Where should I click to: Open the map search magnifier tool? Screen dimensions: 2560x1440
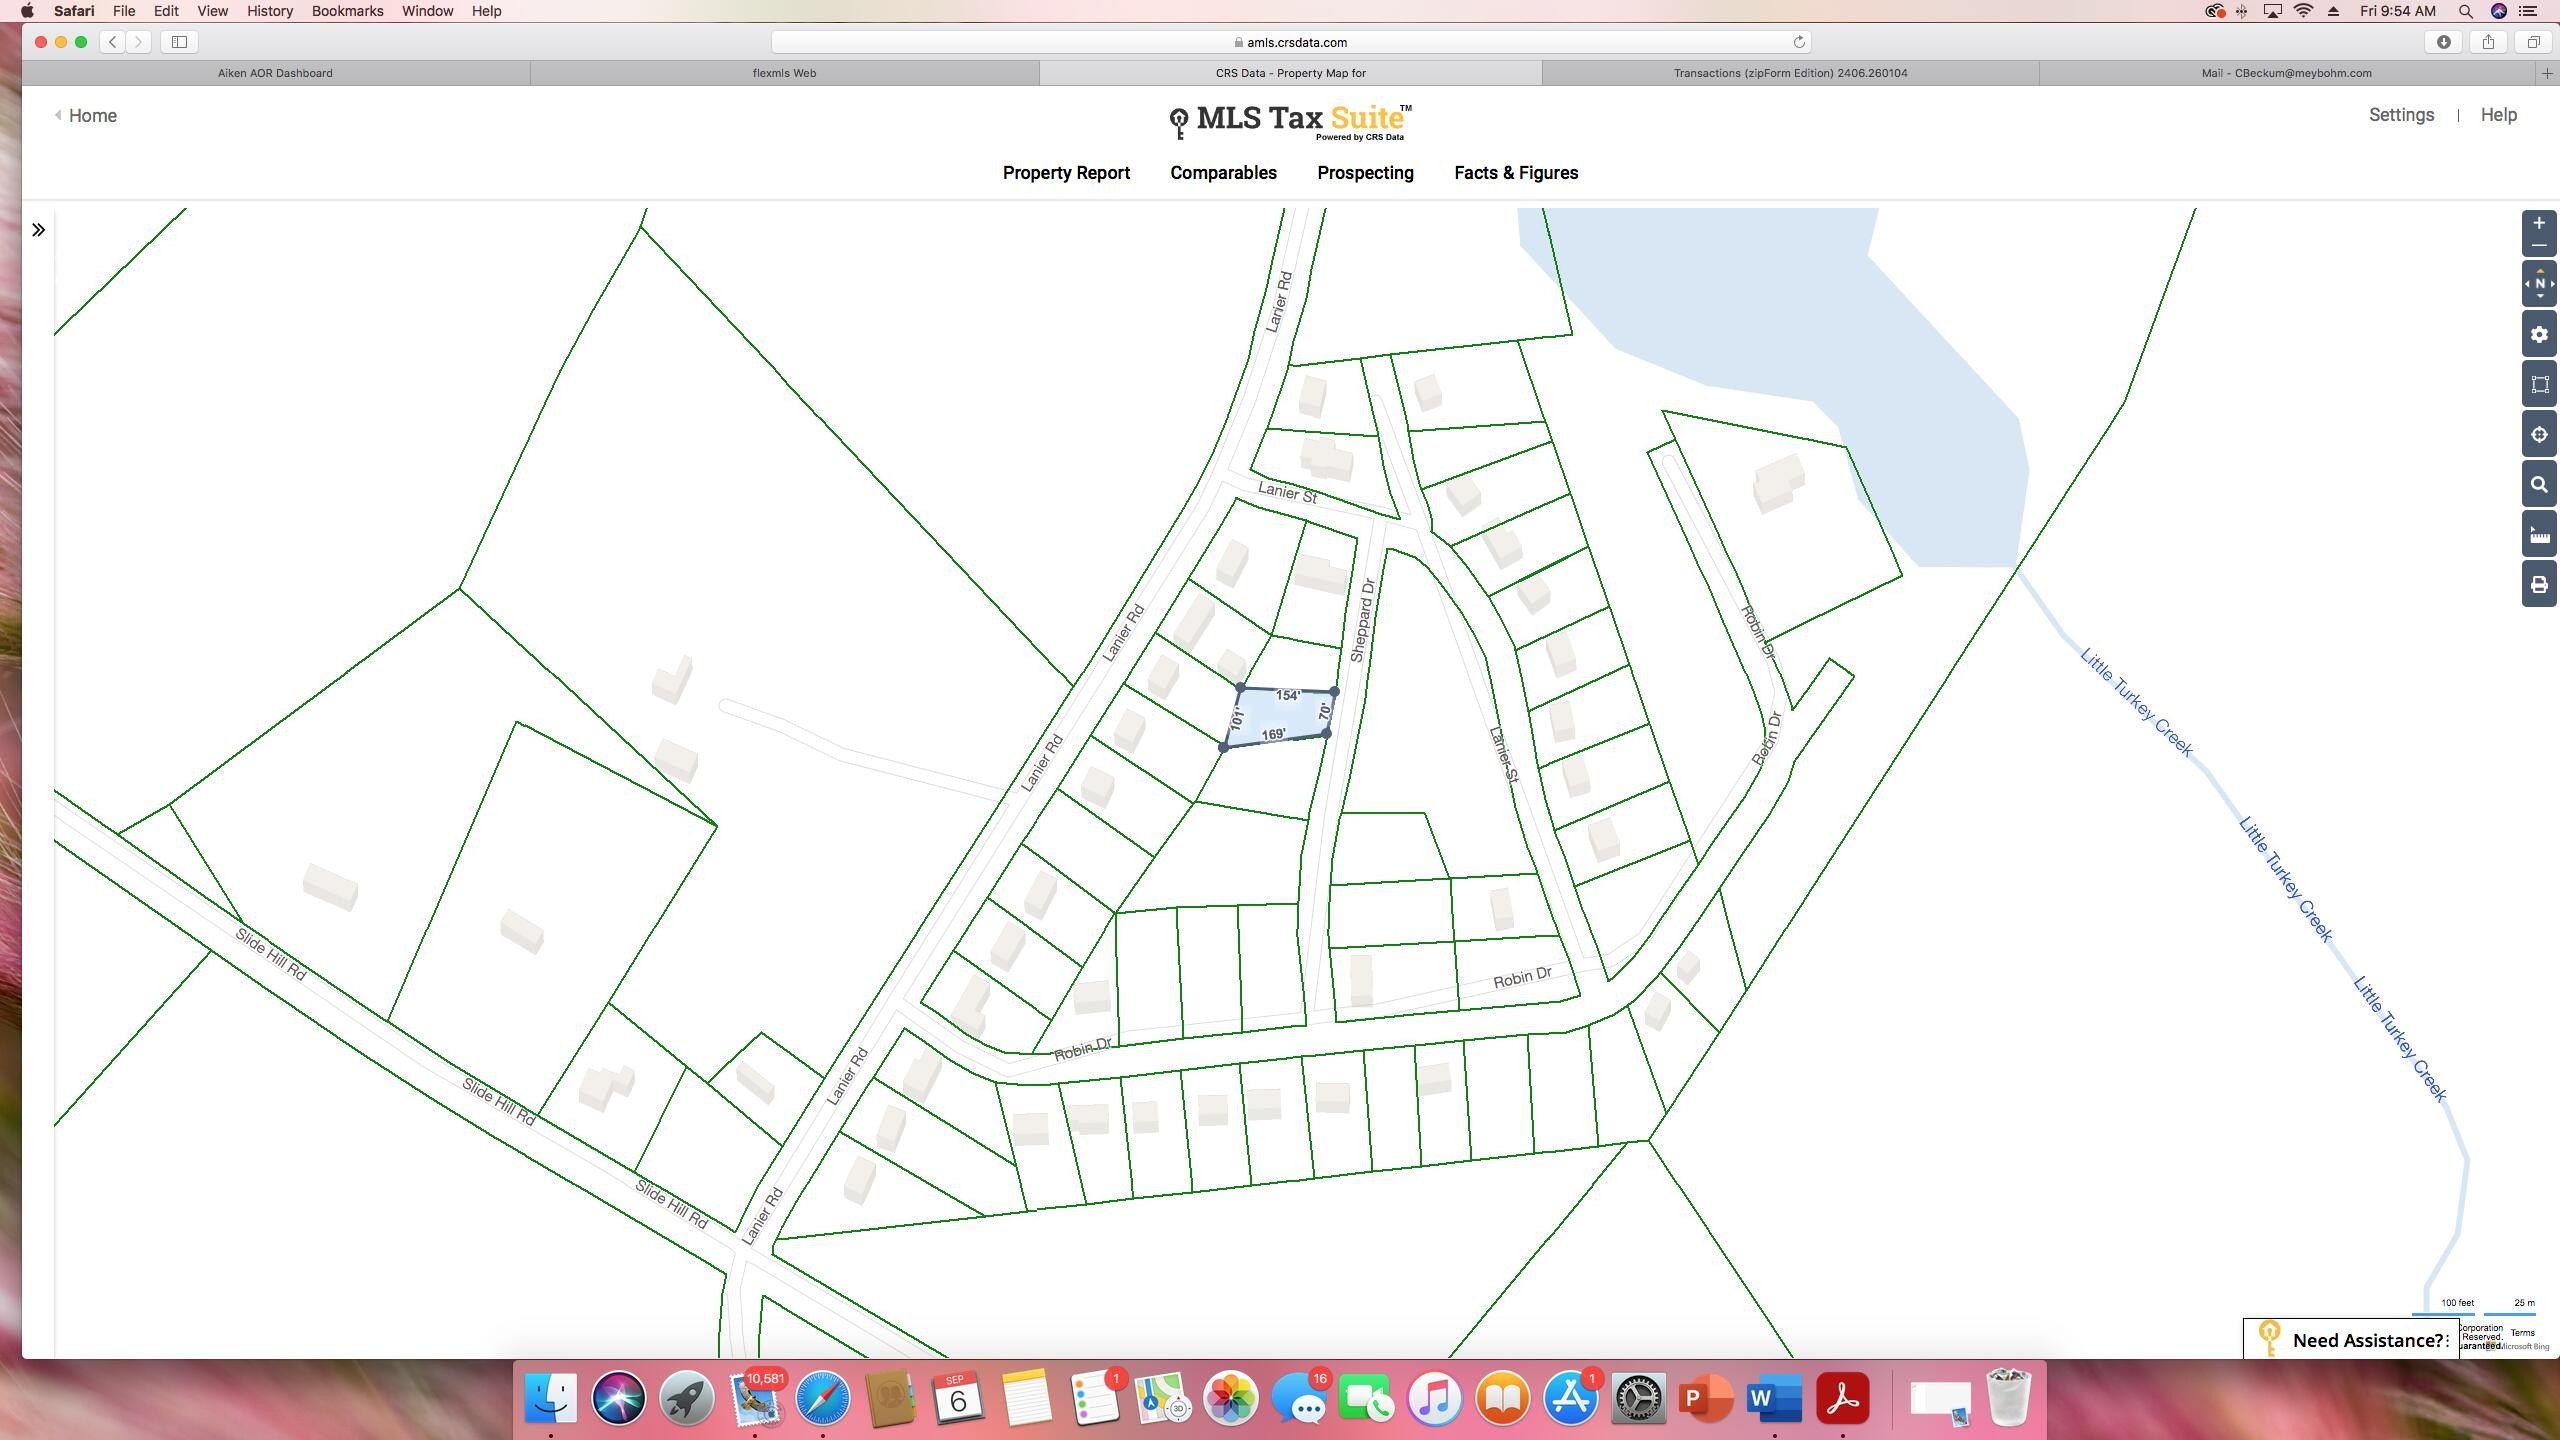pyautogui.click(x=2539, y=484)
